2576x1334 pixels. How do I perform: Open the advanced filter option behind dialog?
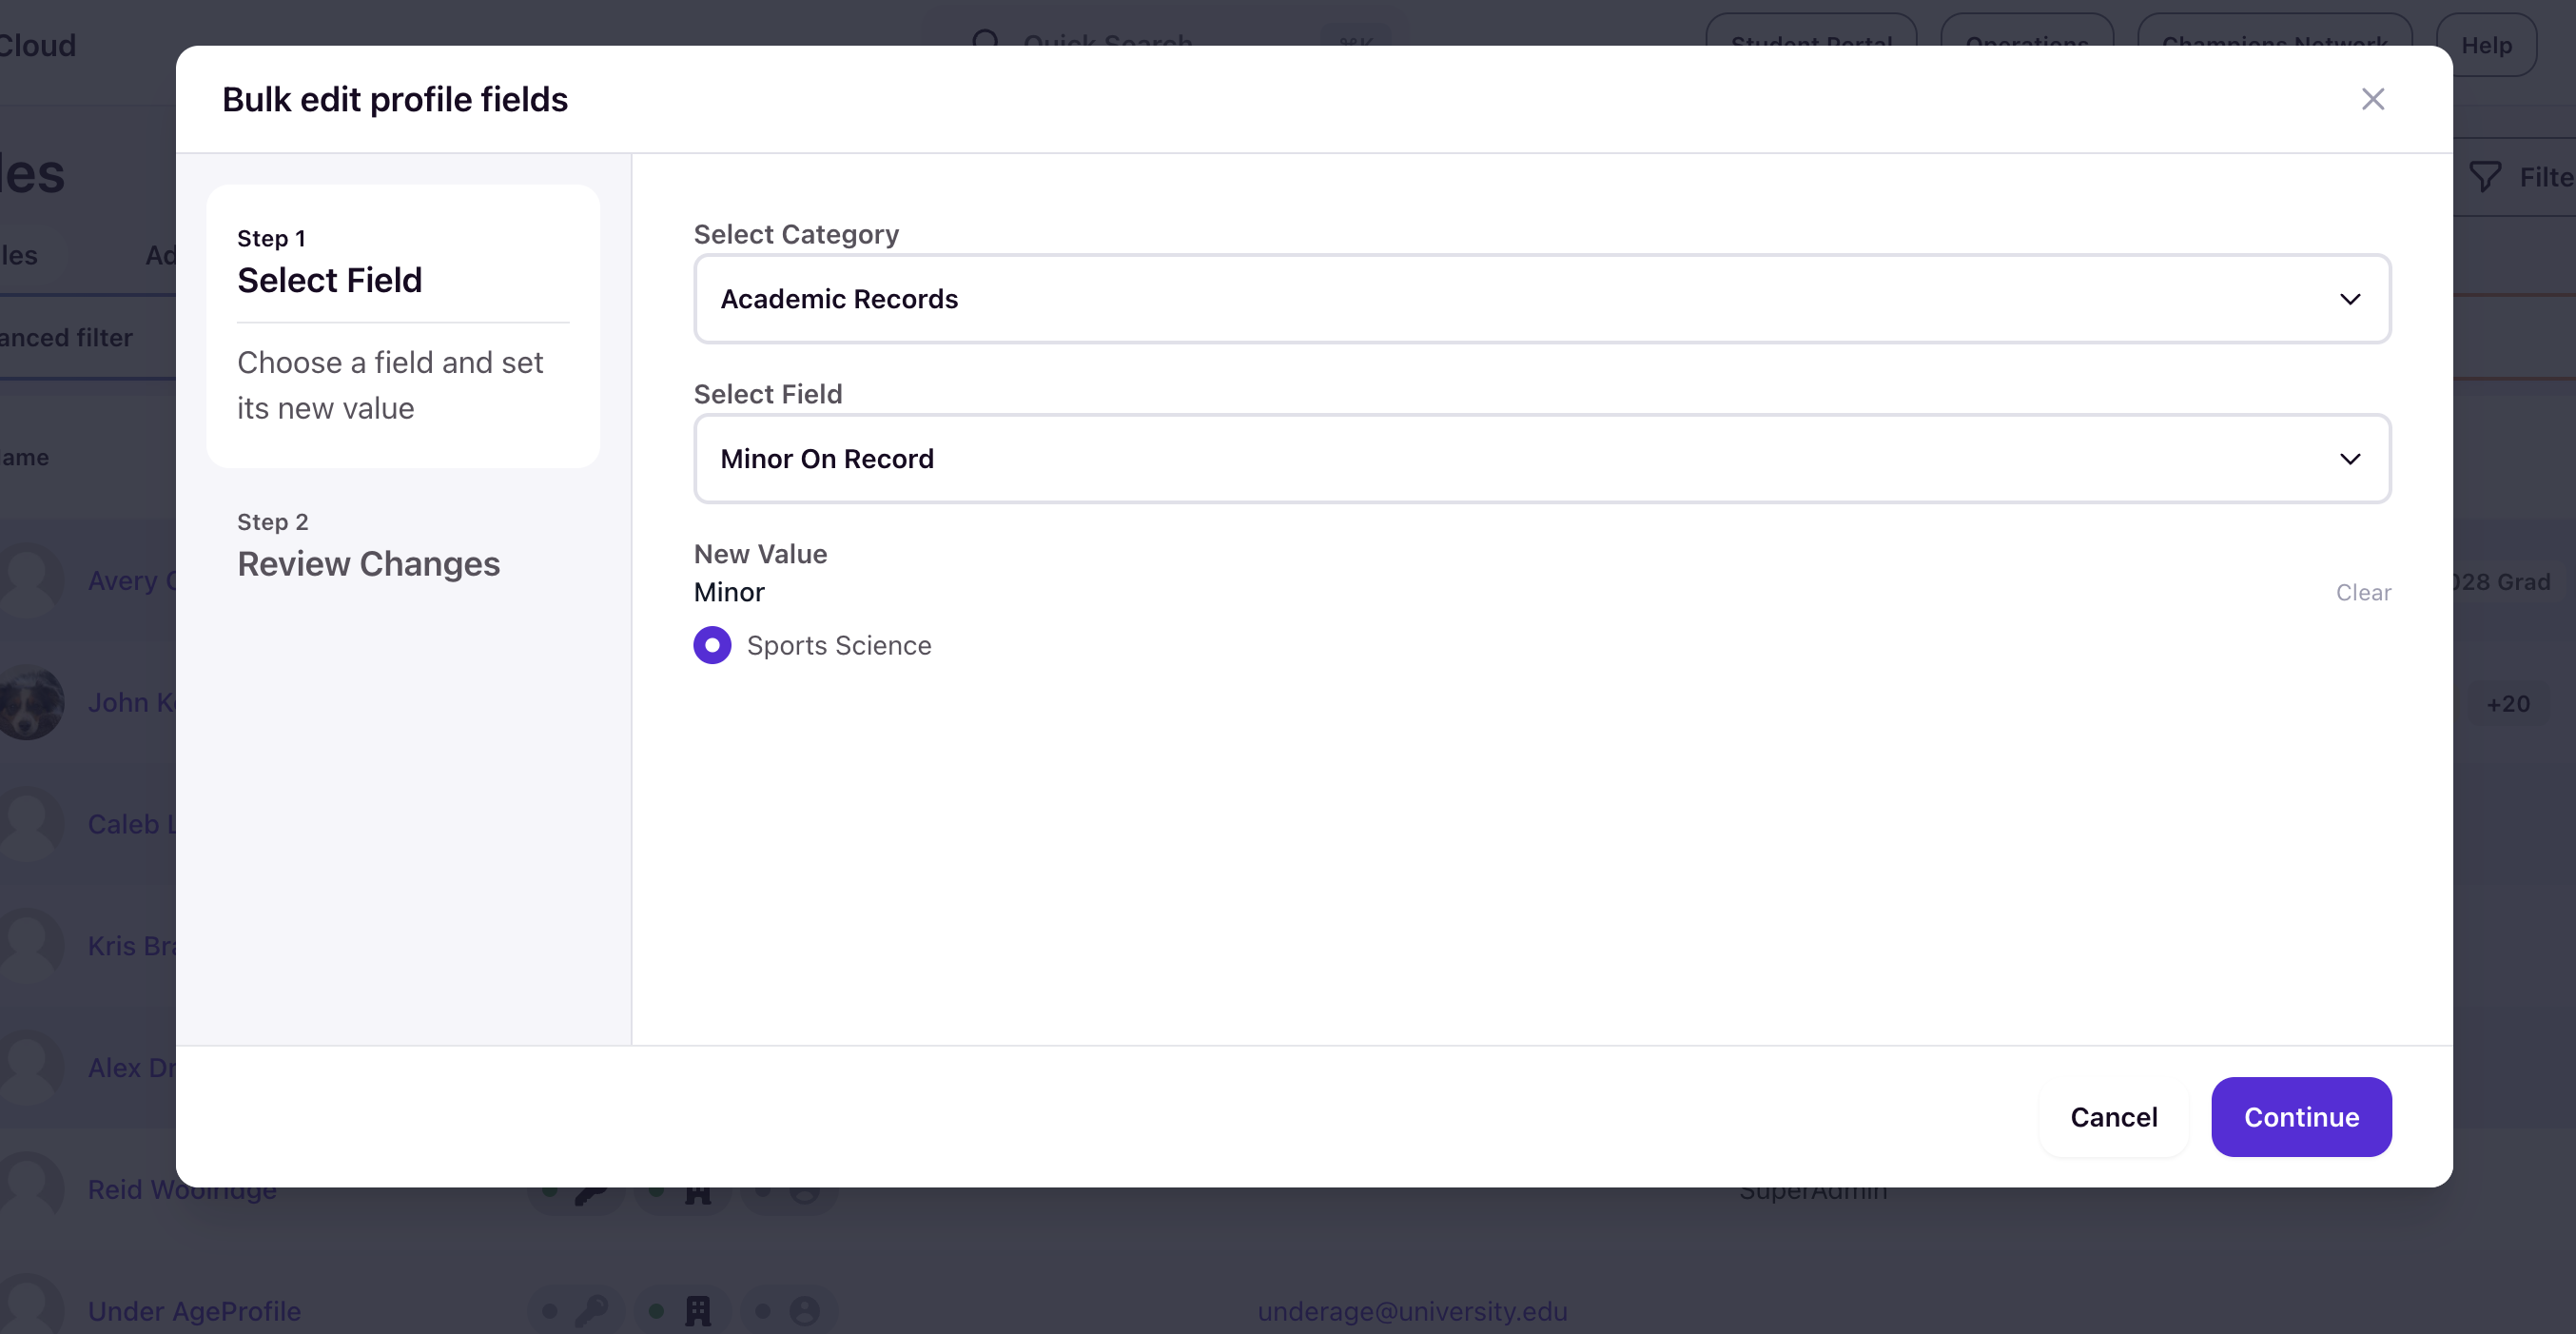click(66, 338)
